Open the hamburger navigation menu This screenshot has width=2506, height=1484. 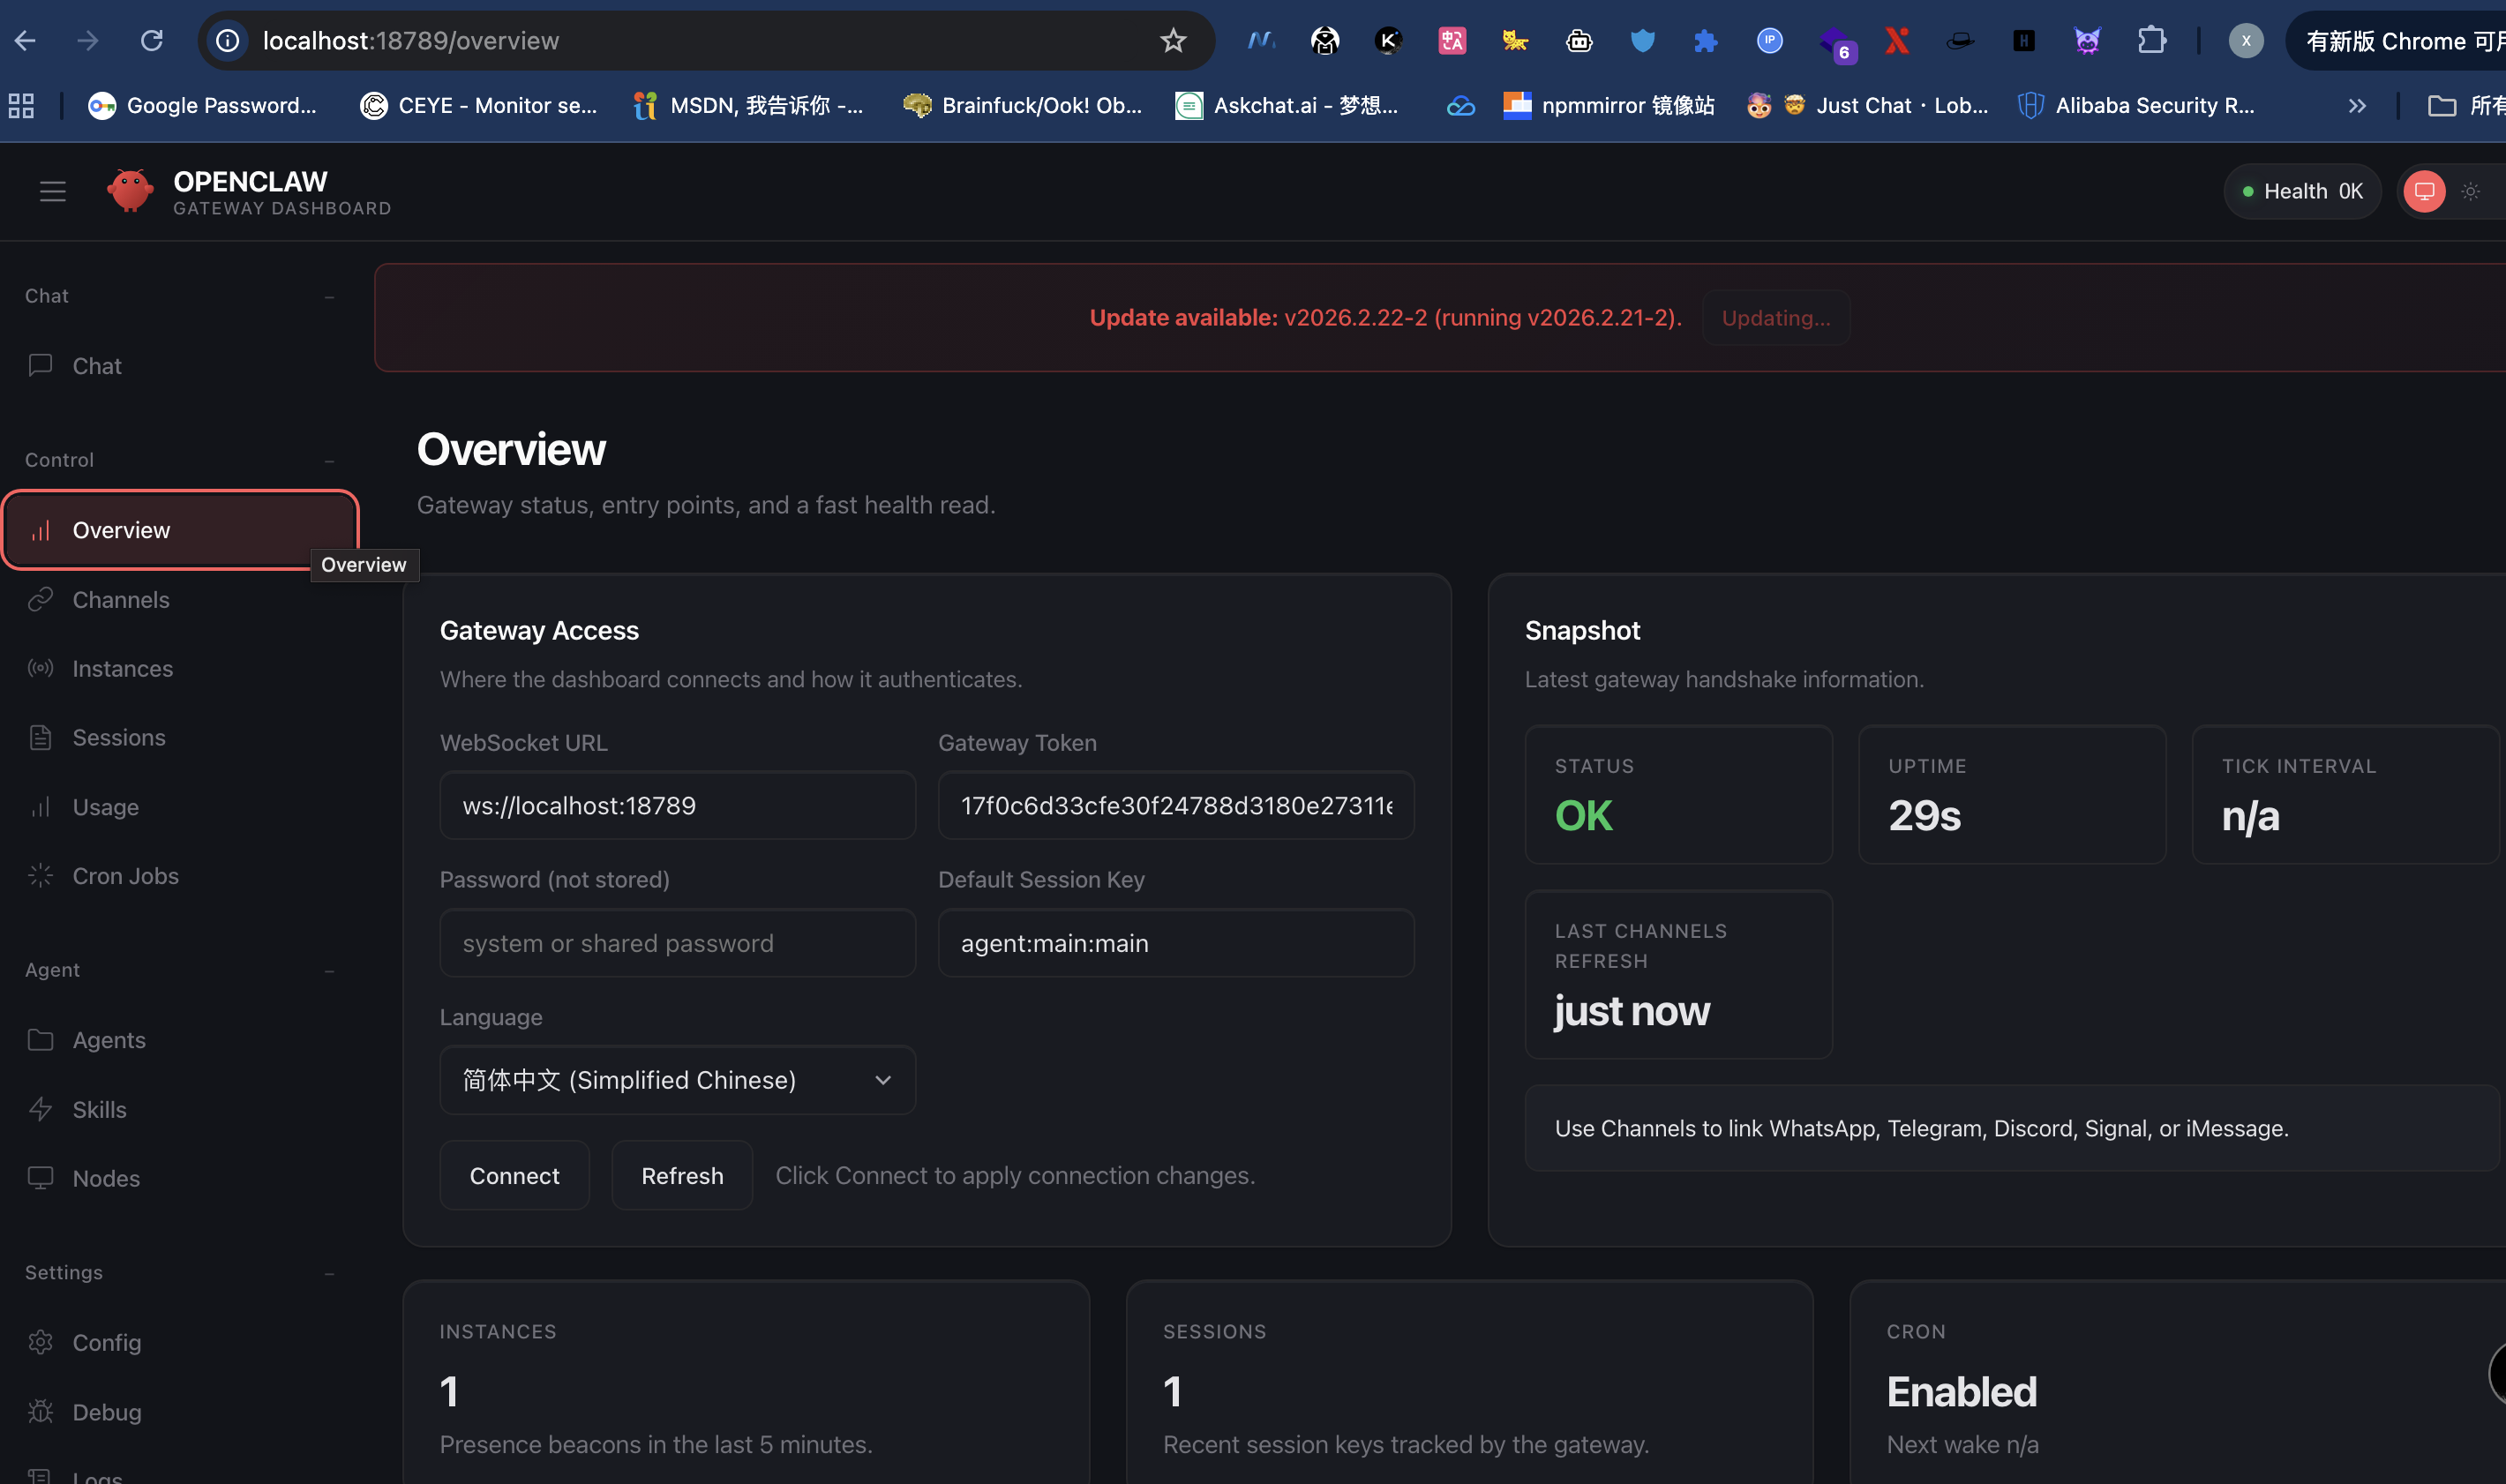coord(52,190)
